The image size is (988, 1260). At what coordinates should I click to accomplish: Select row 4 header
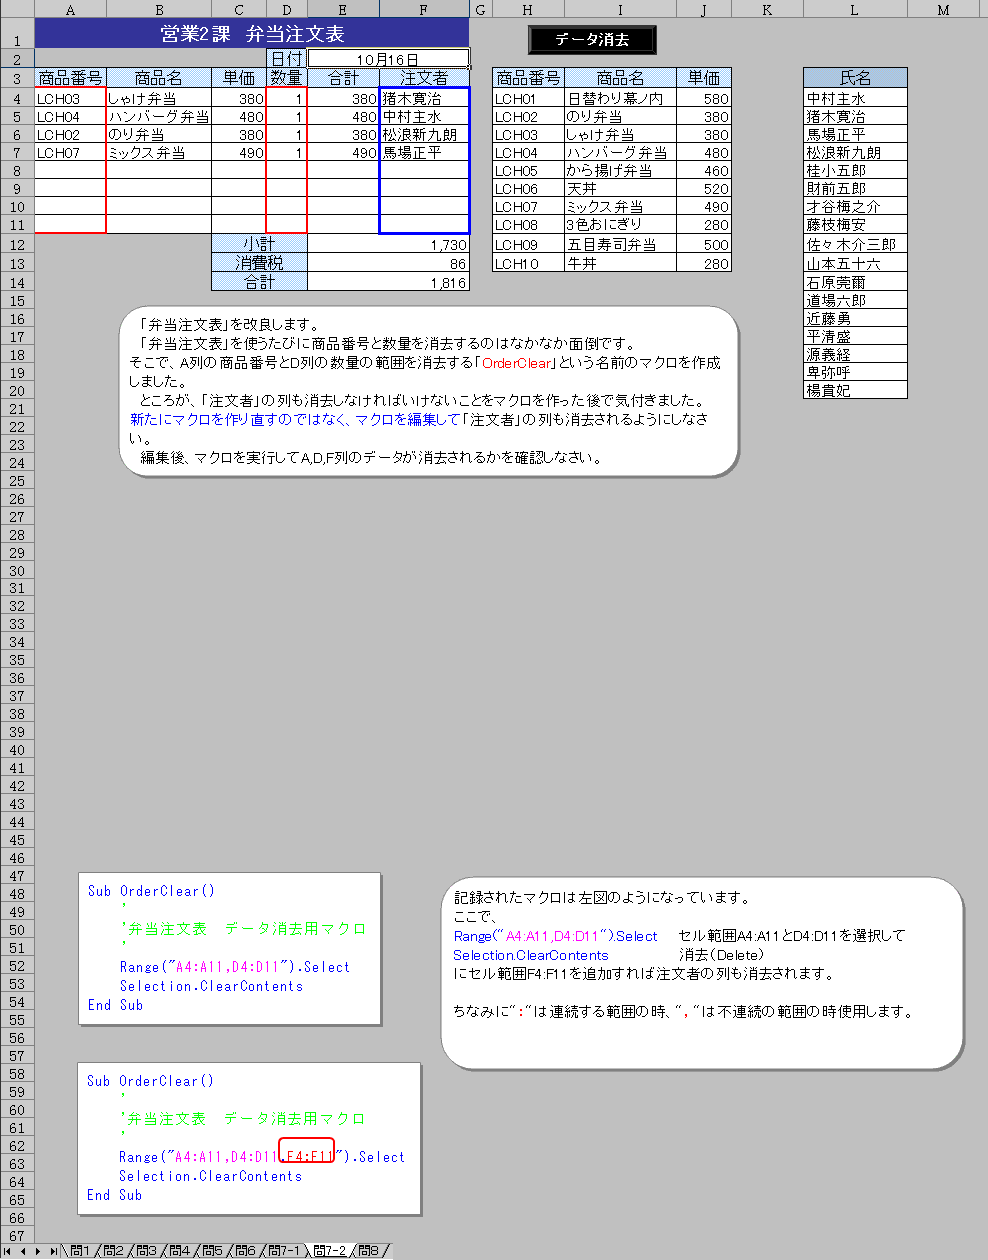(16, 99)
